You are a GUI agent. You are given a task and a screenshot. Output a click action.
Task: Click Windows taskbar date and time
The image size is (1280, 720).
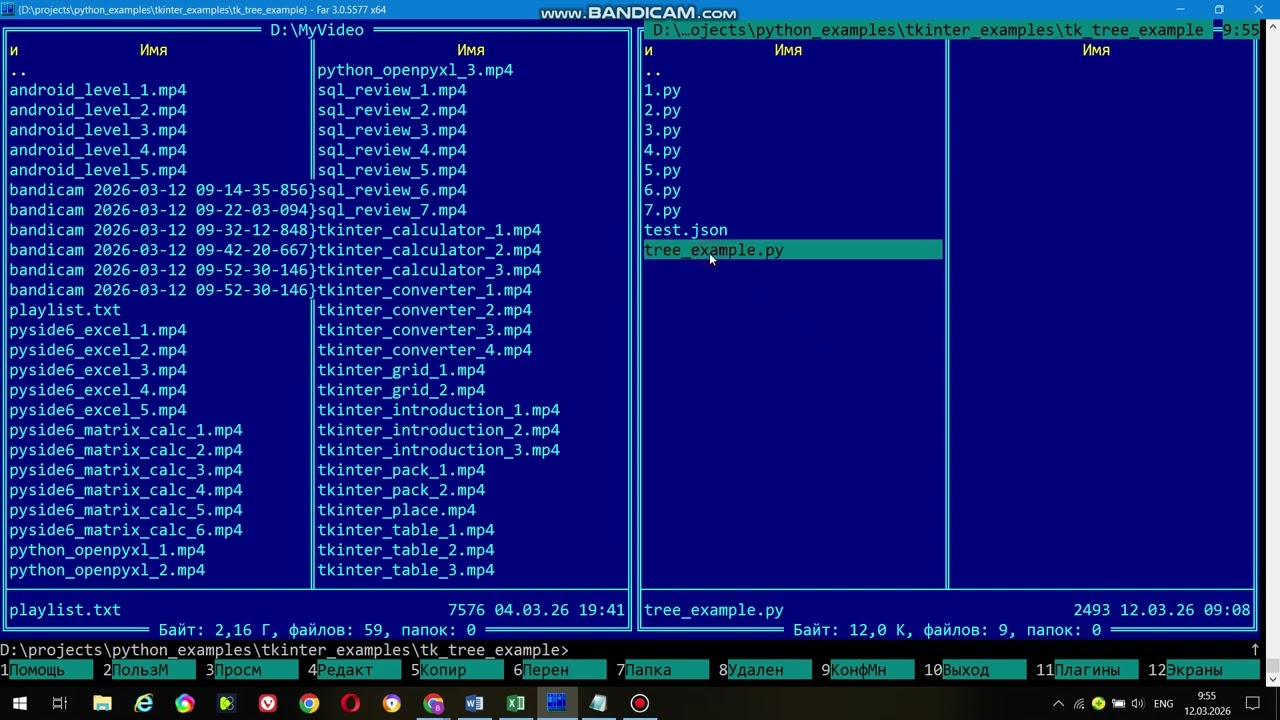[x=1207, y=704]
